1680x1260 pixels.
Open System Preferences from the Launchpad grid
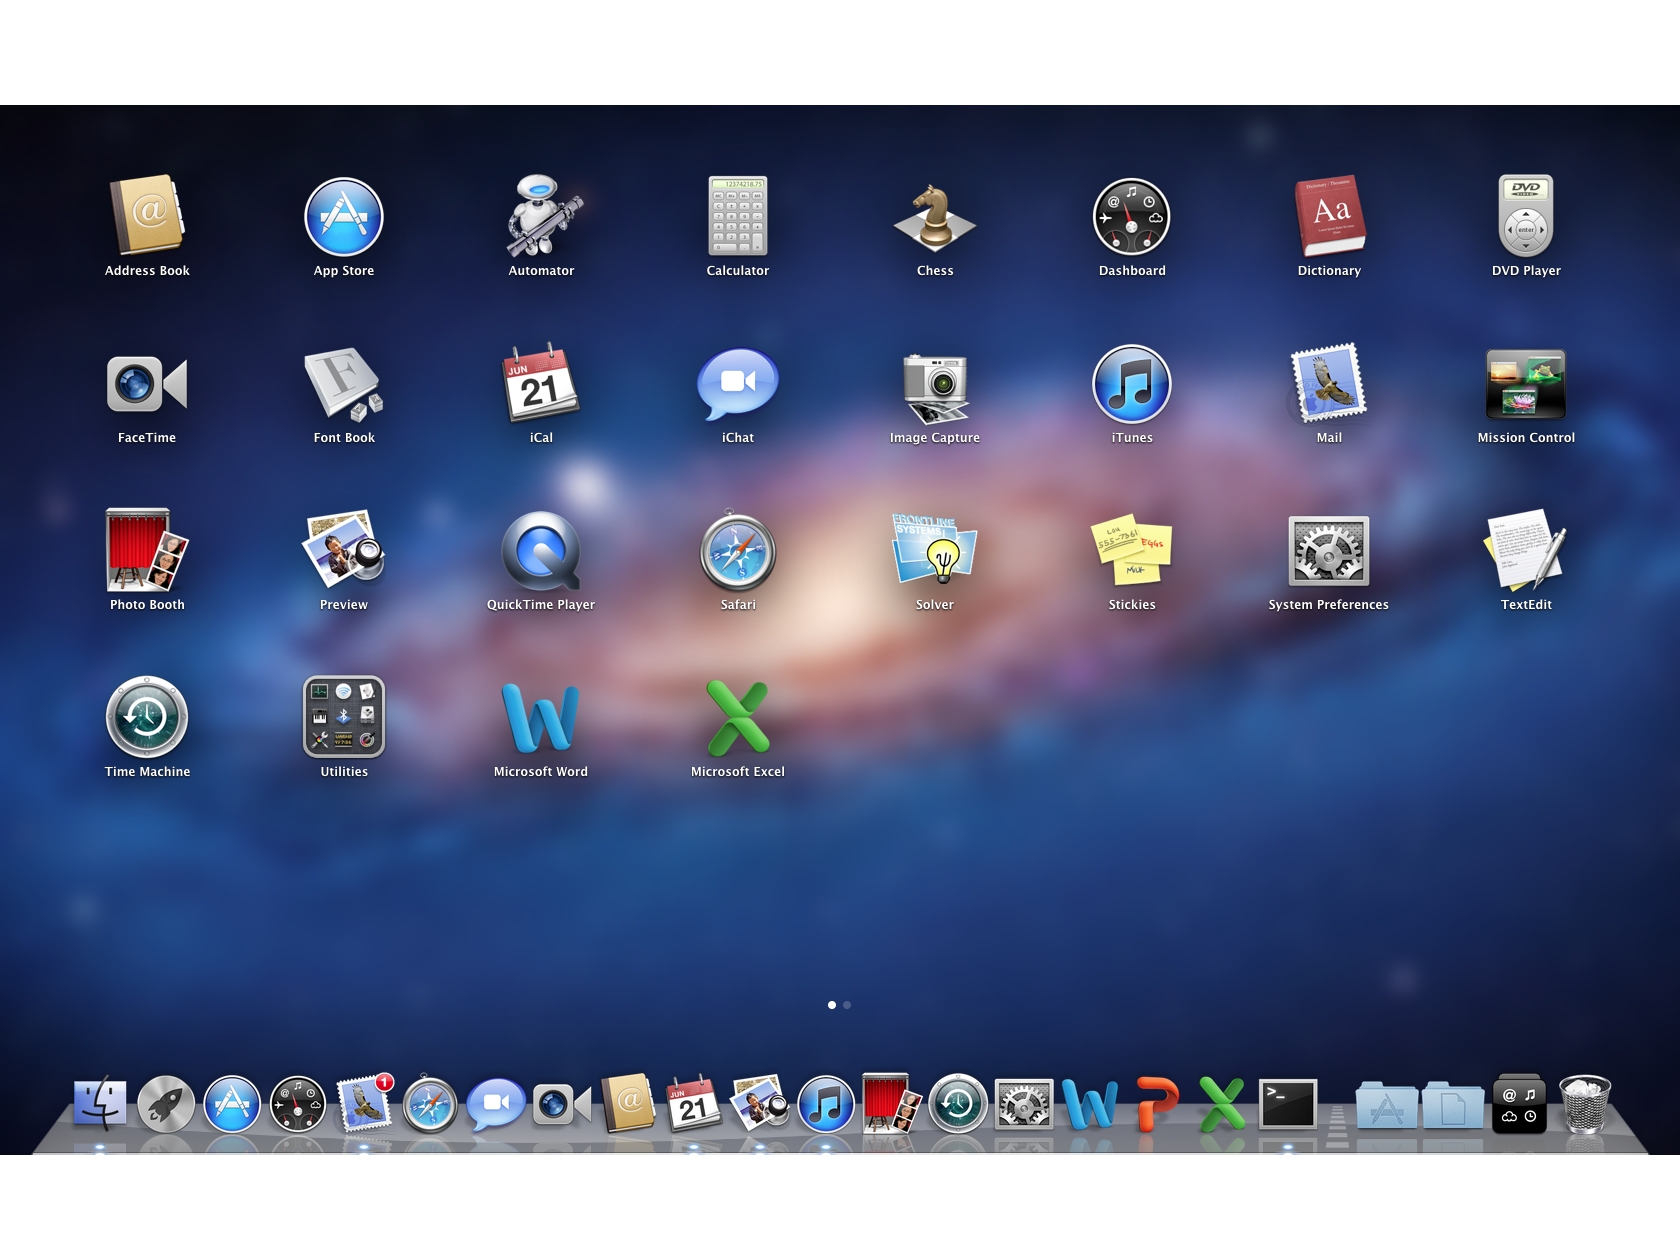tap(1329, 551)
